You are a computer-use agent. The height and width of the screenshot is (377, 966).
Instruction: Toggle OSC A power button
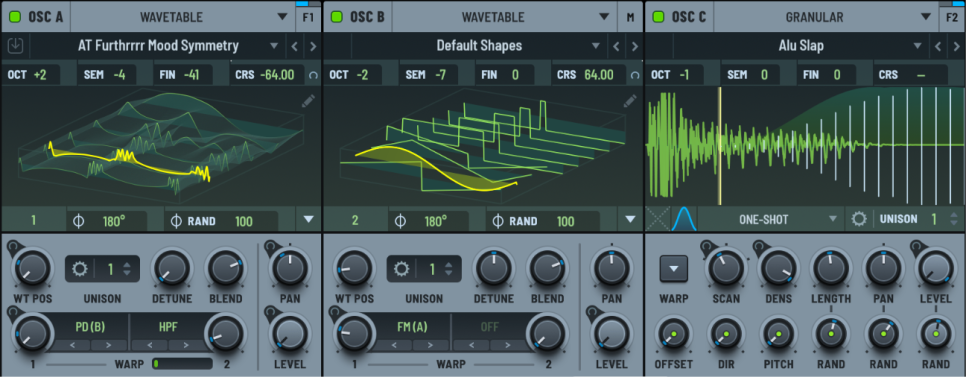[x=15, y=17]
